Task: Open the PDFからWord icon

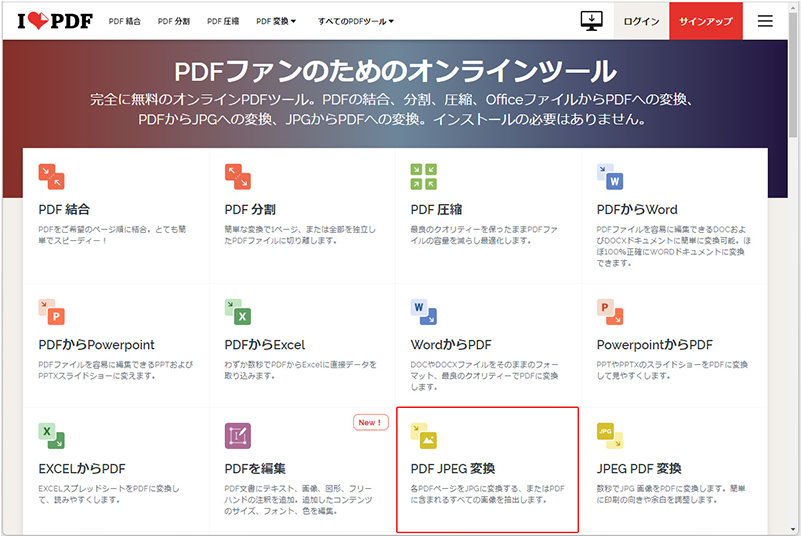Action: coord(610,176)
